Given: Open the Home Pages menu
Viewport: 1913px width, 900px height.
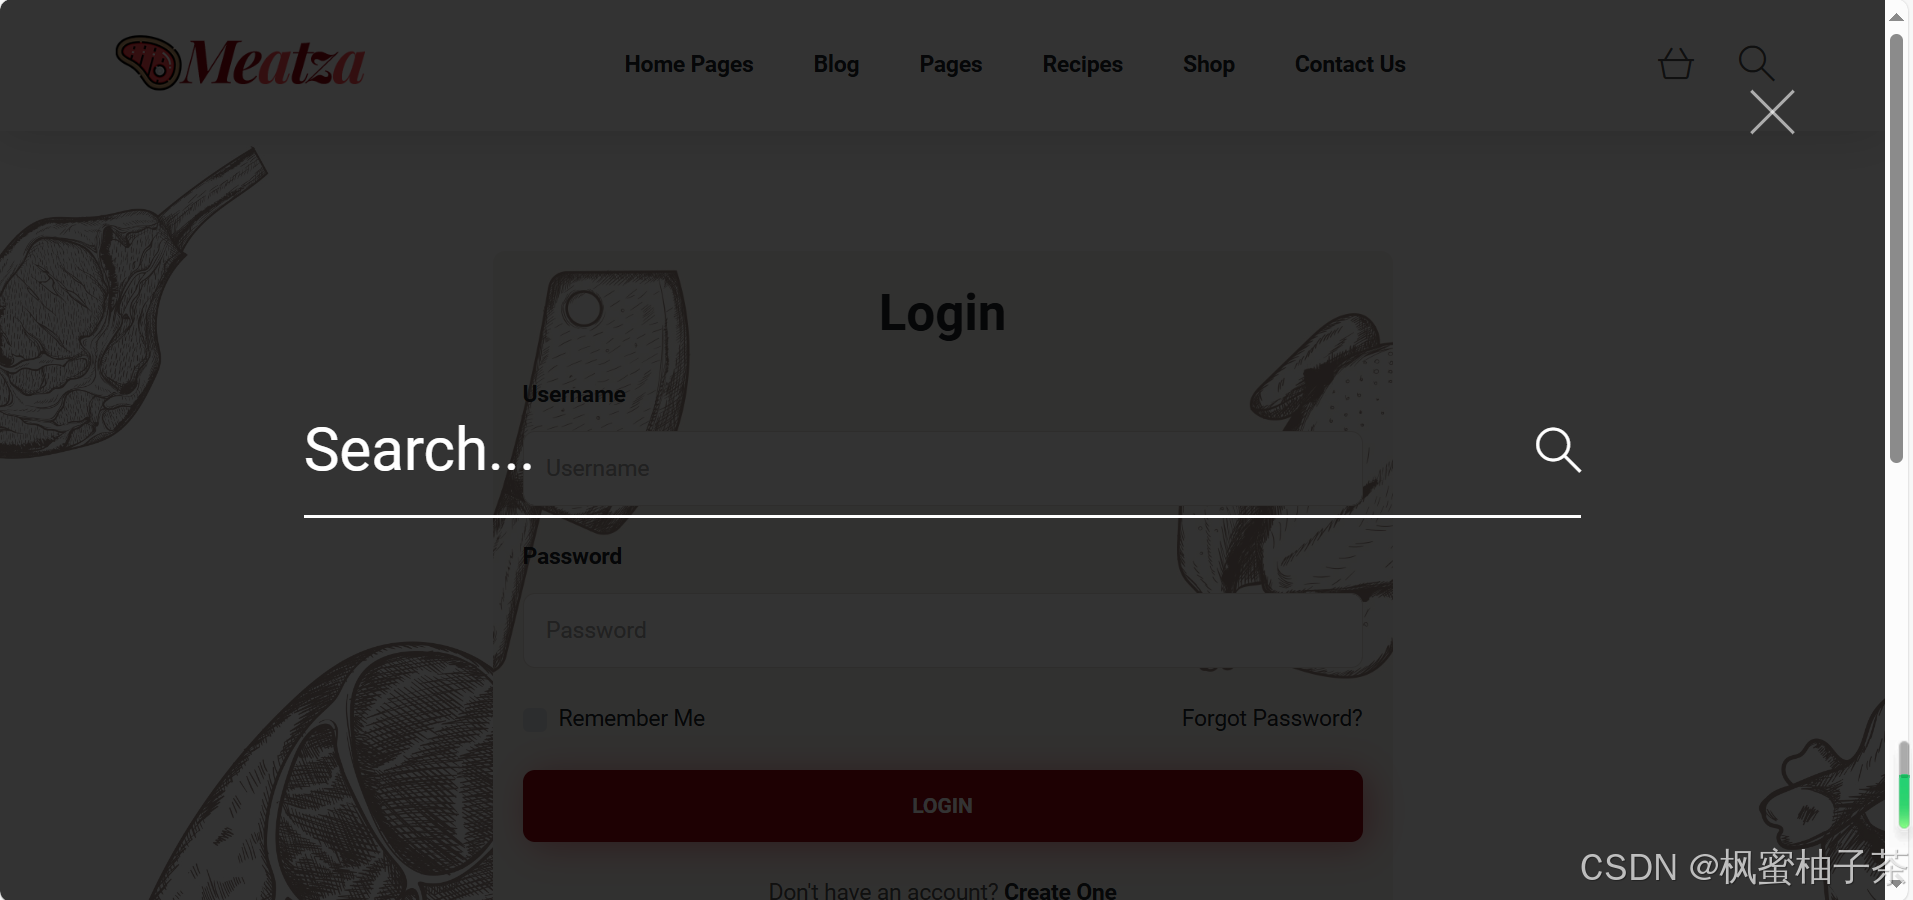Looking at the screenshot, I should pos(689,64).
